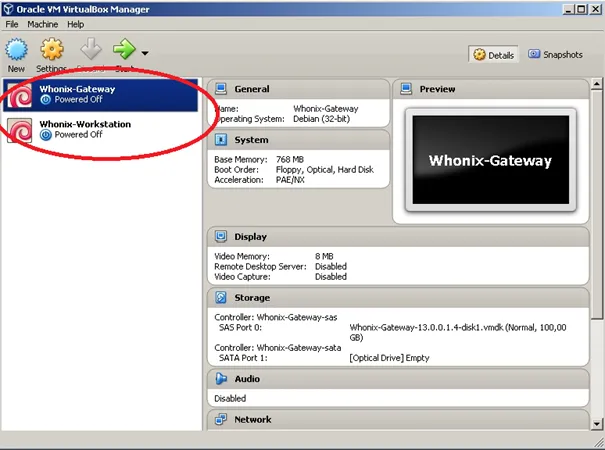The width and height of the screenshot is (605, 450).
Task: Click the Whonix-Gateway Debian swirl icon
Action: [20, 95]
